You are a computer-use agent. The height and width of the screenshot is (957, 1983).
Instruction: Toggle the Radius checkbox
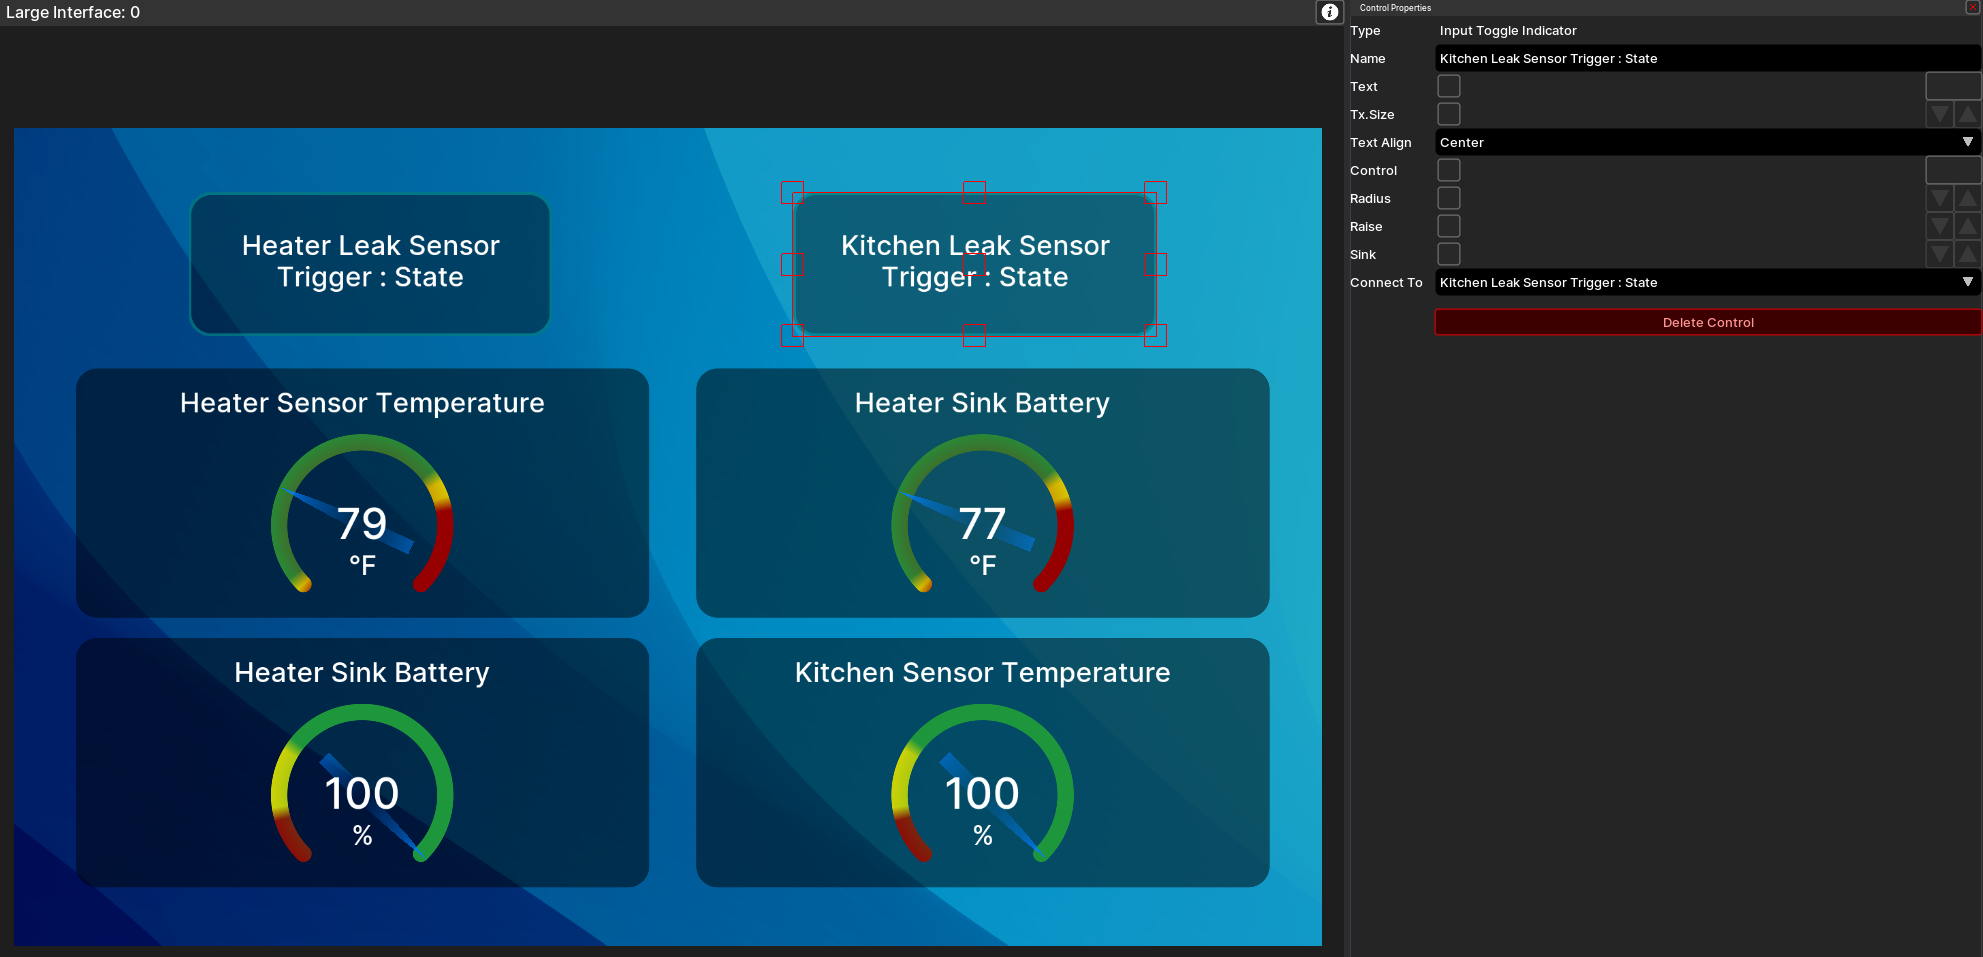pos(1449,198)
